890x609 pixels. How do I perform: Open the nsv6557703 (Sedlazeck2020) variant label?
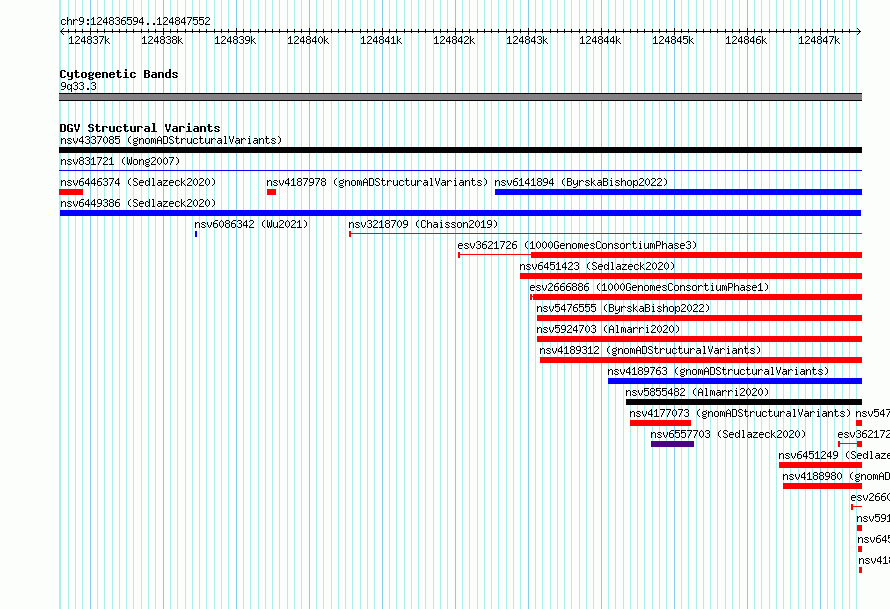[728, 434]
